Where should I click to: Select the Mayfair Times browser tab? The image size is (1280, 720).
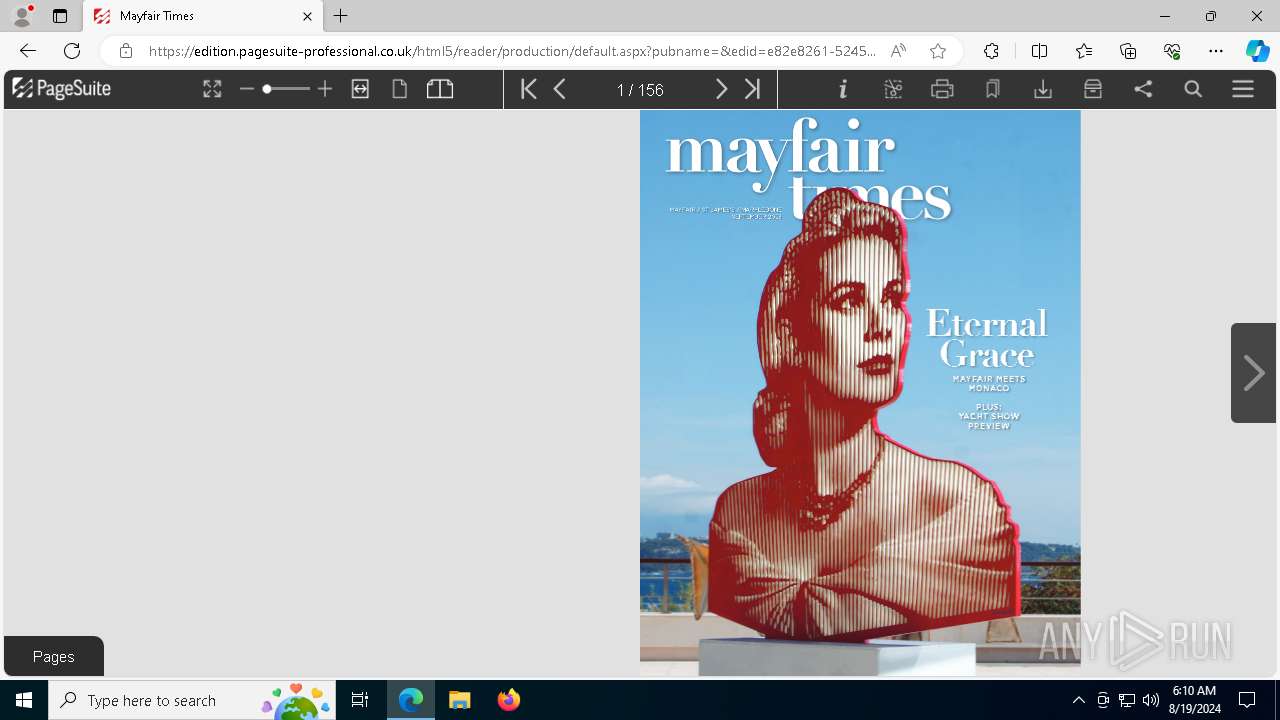pos(203,16)
